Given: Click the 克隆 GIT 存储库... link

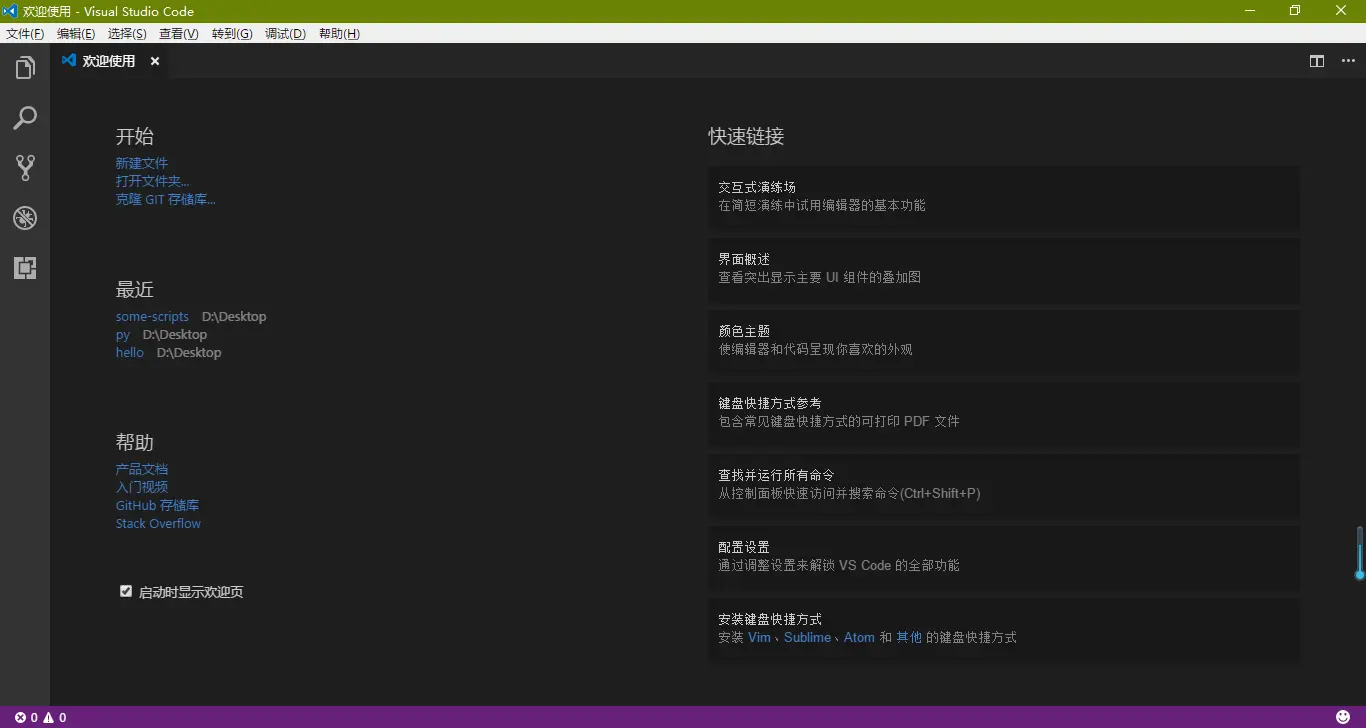Looking at the screenshot, I should click(x=165, y=199).
